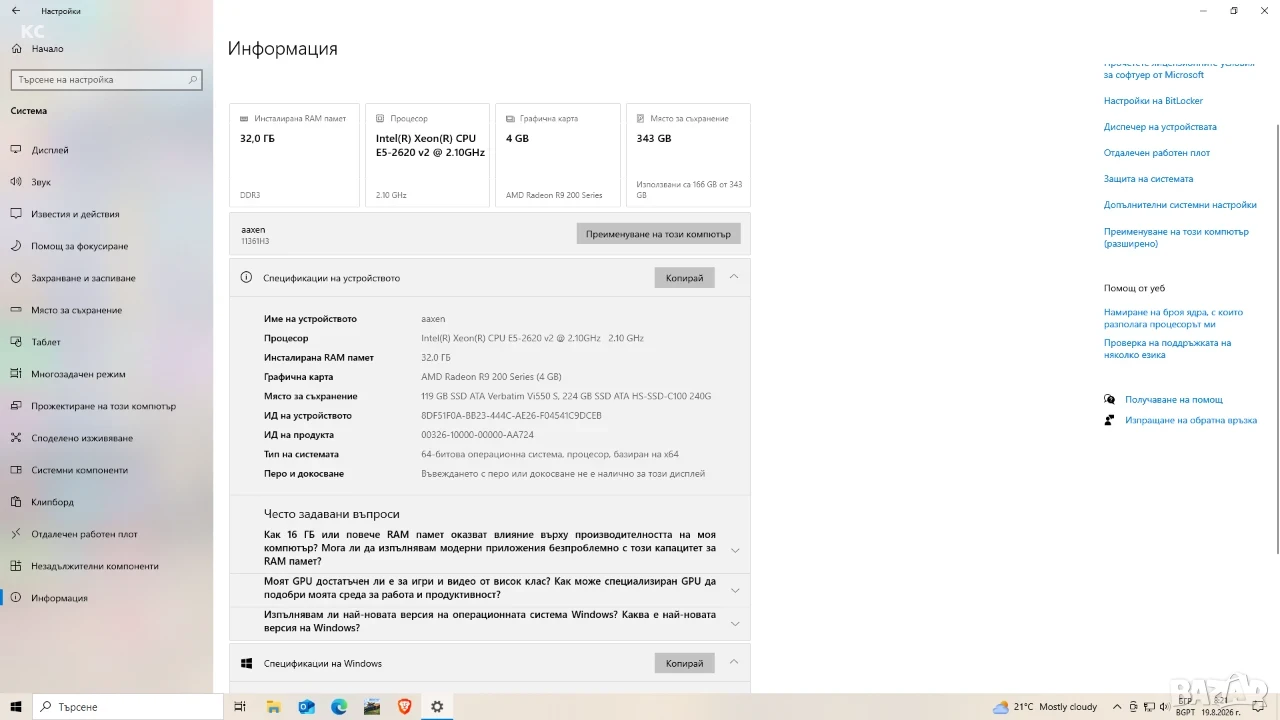Select the device ID value text

tap(511, 416)
